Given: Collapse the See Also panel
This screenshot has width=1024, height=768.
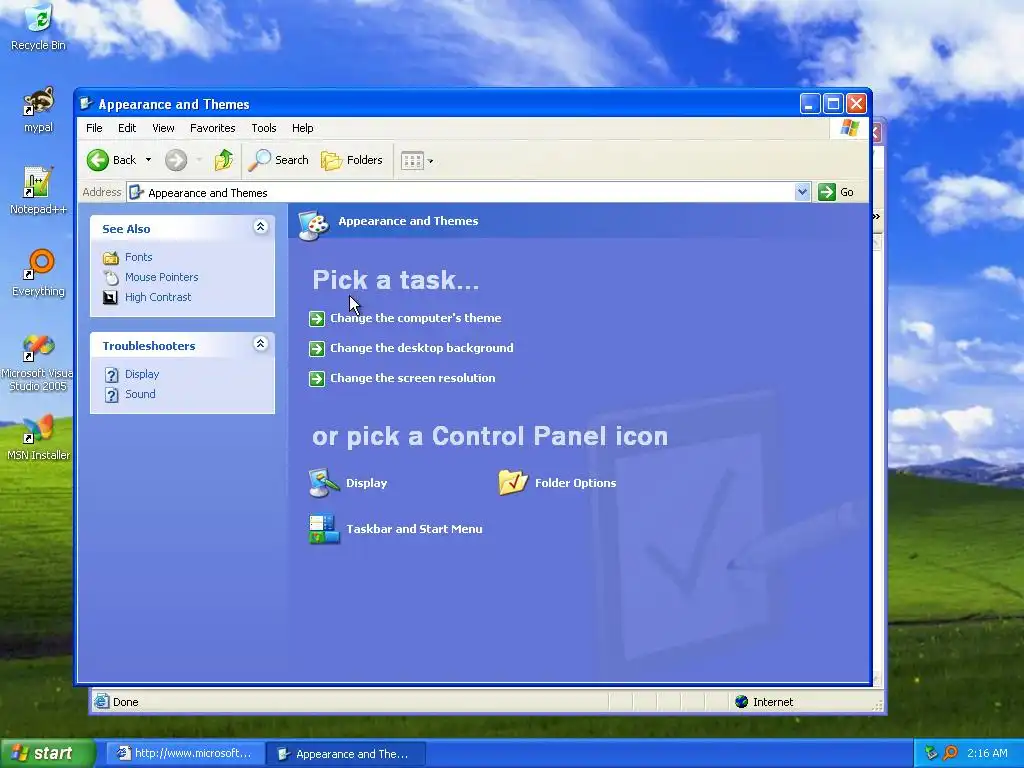Looking at the screenshot, I should tap(260, 227).
